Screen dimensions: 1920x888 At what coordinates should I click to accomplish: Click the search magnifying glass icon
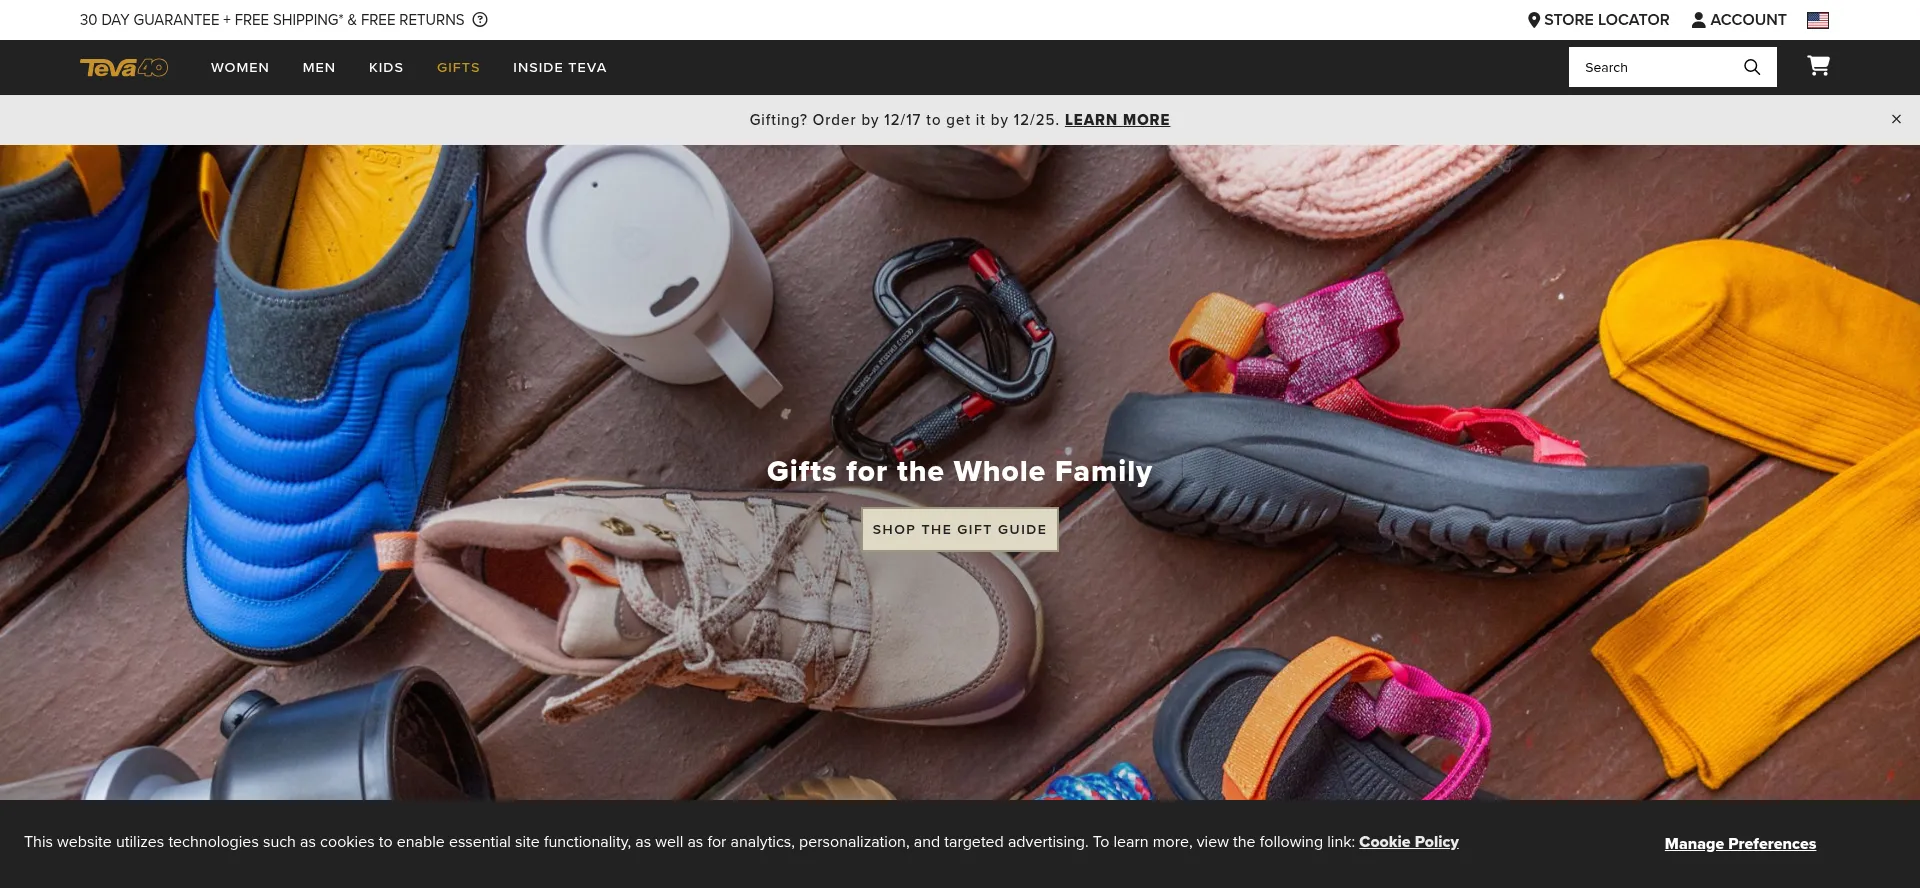click(x=1752, y=67)
